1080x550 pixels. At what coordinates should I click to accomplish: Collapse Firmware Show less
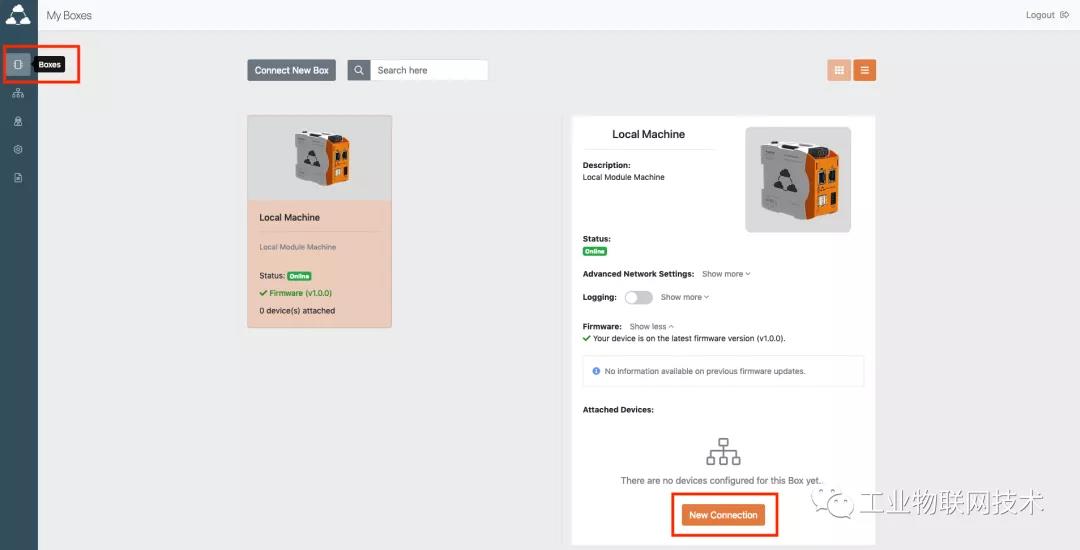click(652, 326)
